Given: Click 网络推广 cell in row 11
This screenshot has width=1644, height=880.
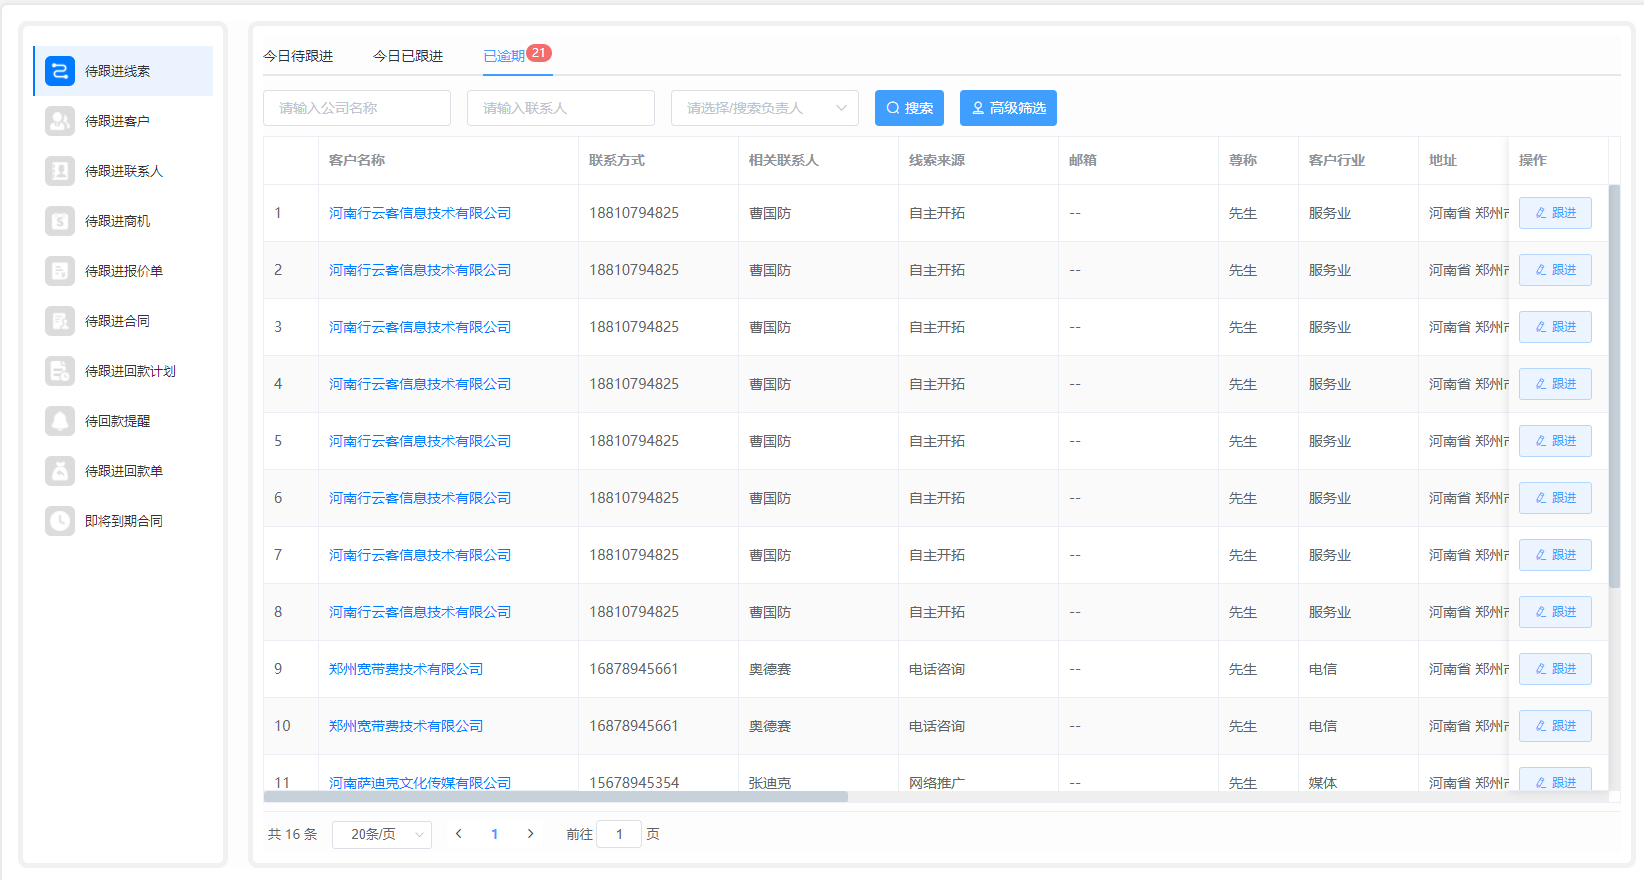Looking at the screenshot, I should pyautogui.click(x=937, y=783).
